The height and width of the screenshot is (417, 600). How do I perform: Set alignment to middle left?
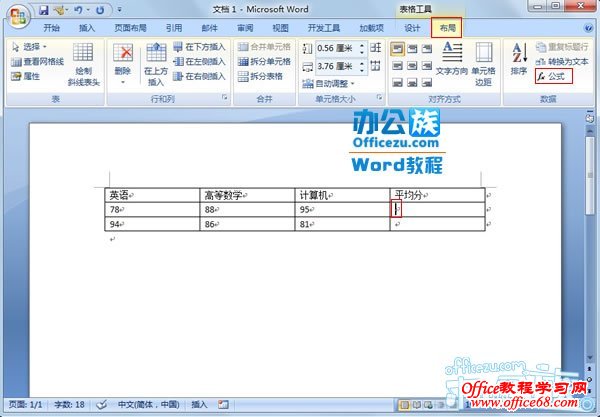point(398,66)
